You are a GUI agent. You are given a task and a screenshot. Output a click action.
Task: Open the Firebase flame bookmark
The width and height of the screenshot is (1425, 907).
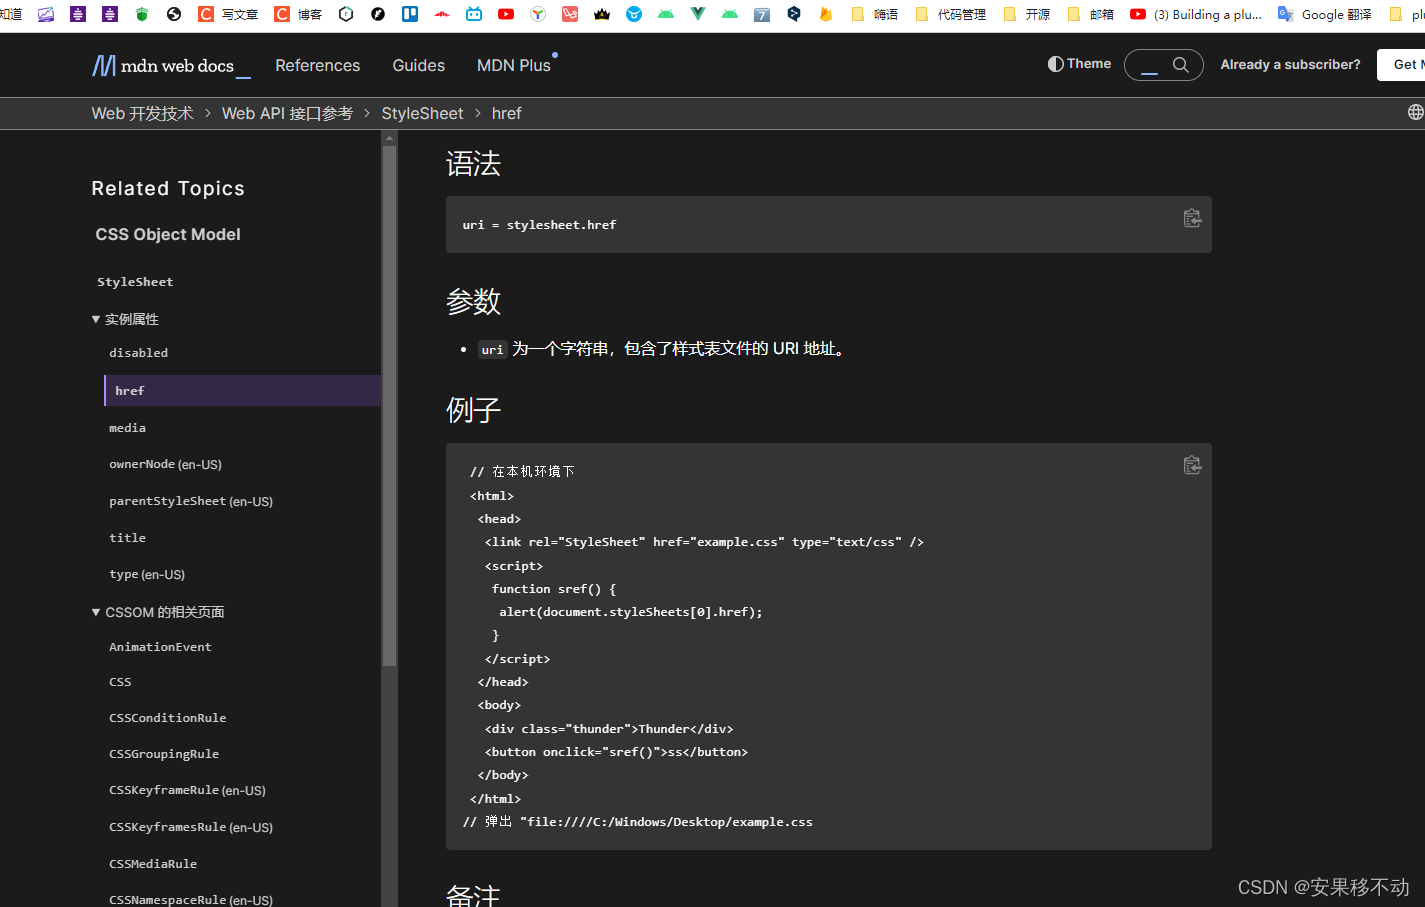pos(826,14)
